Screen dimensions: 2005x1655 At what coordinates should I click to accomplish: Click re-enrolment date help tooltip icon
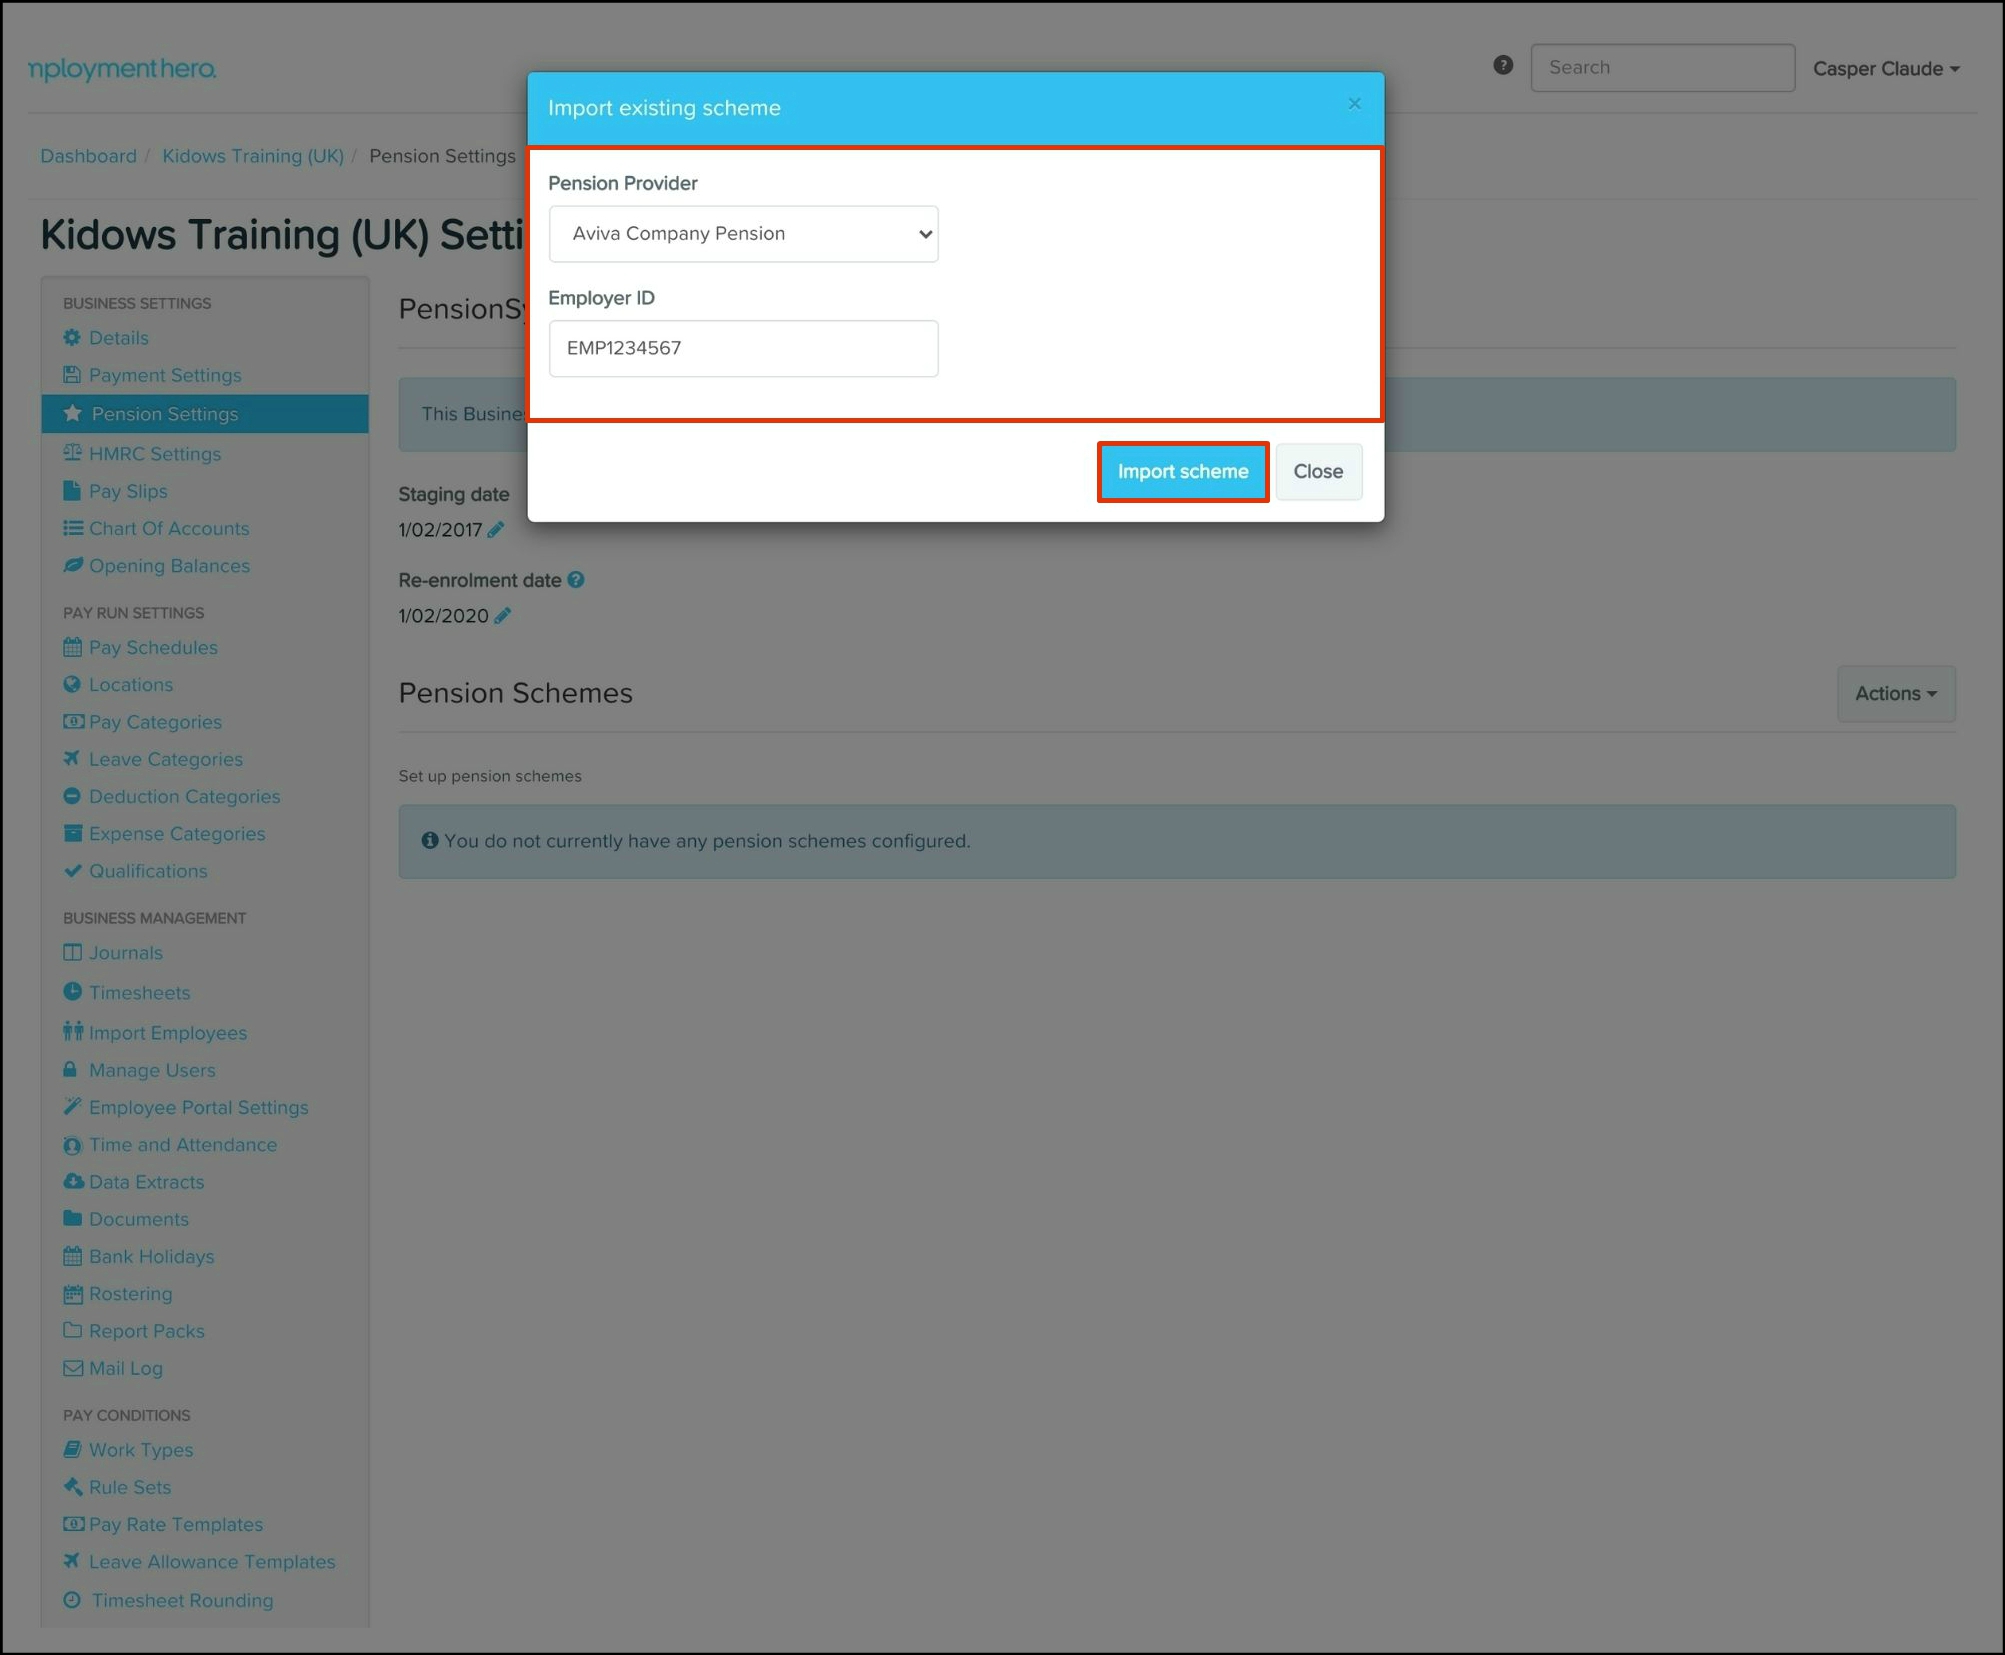576,580
